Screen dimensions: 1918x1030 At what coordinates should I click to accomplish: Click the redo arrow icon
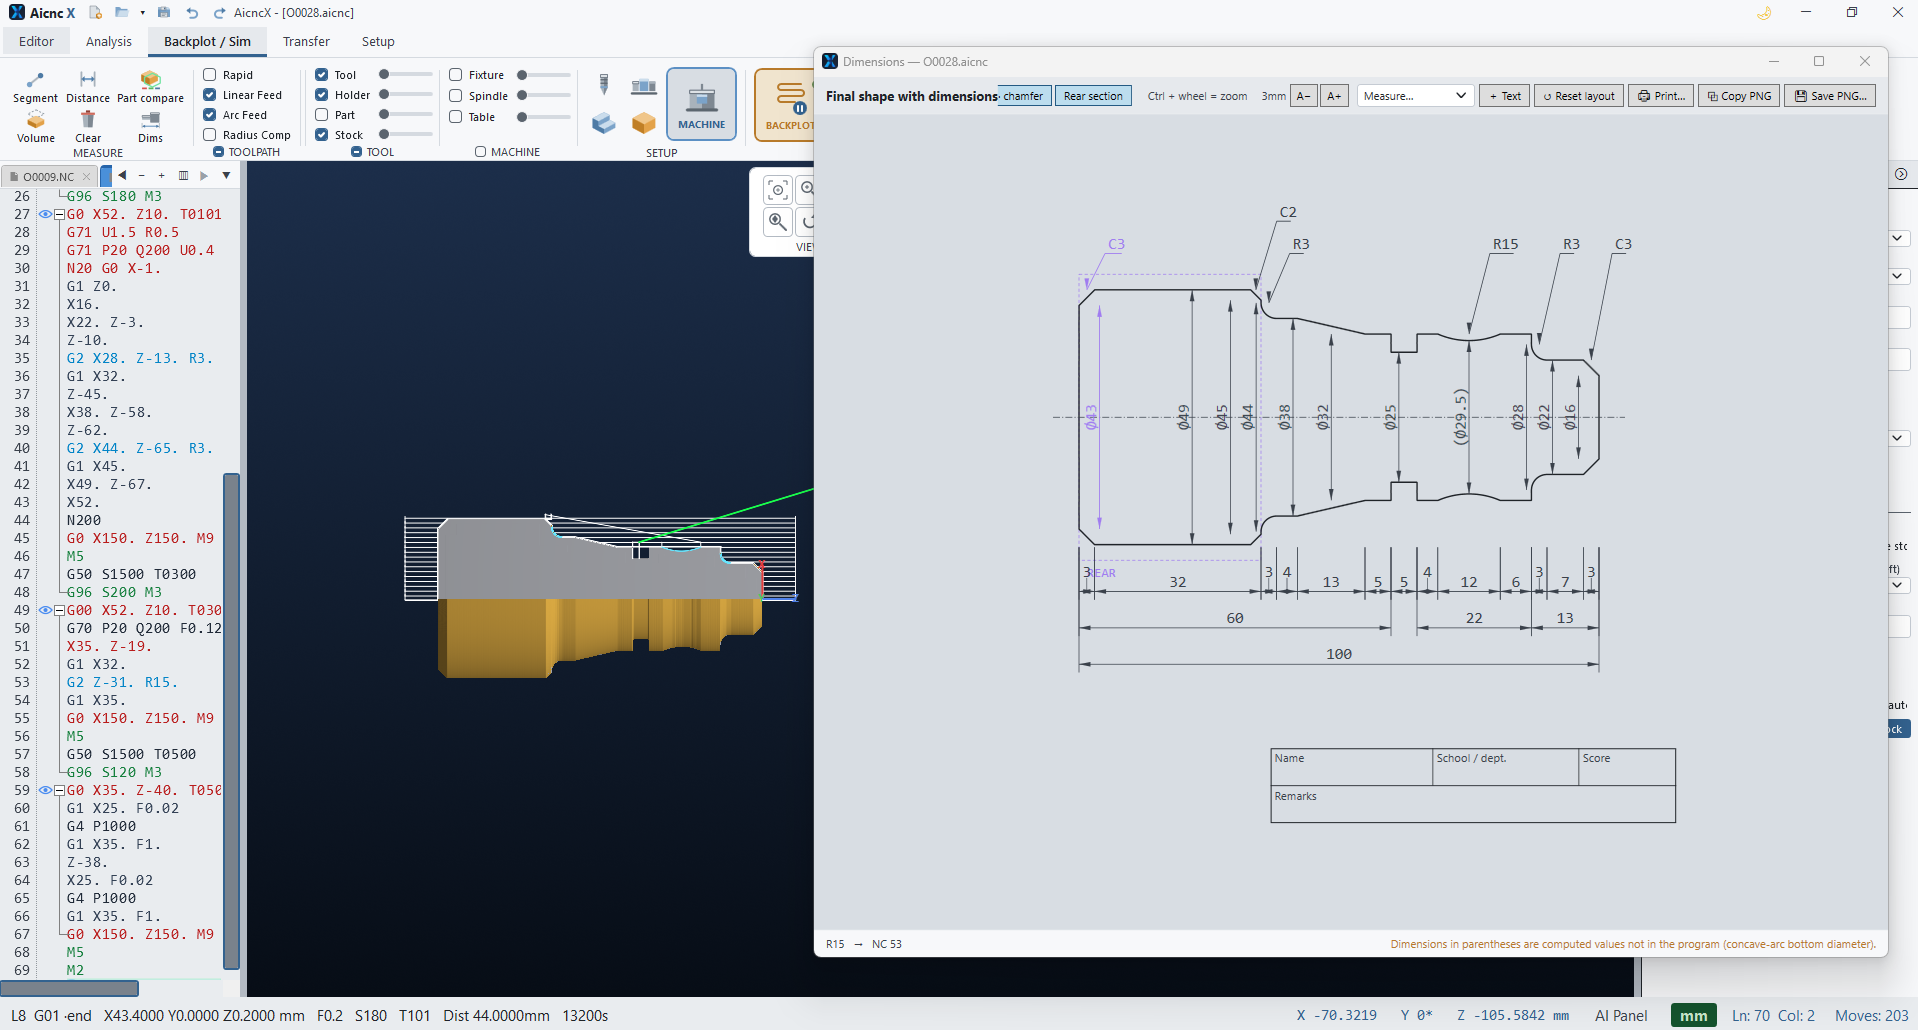click(x=219, y=13)
